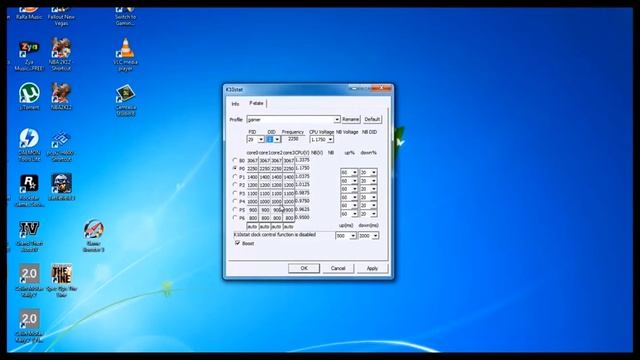Select the P5 P-state radio button
Image resolution: width=640 pixels, height=360 pixels.
point(235,209)
